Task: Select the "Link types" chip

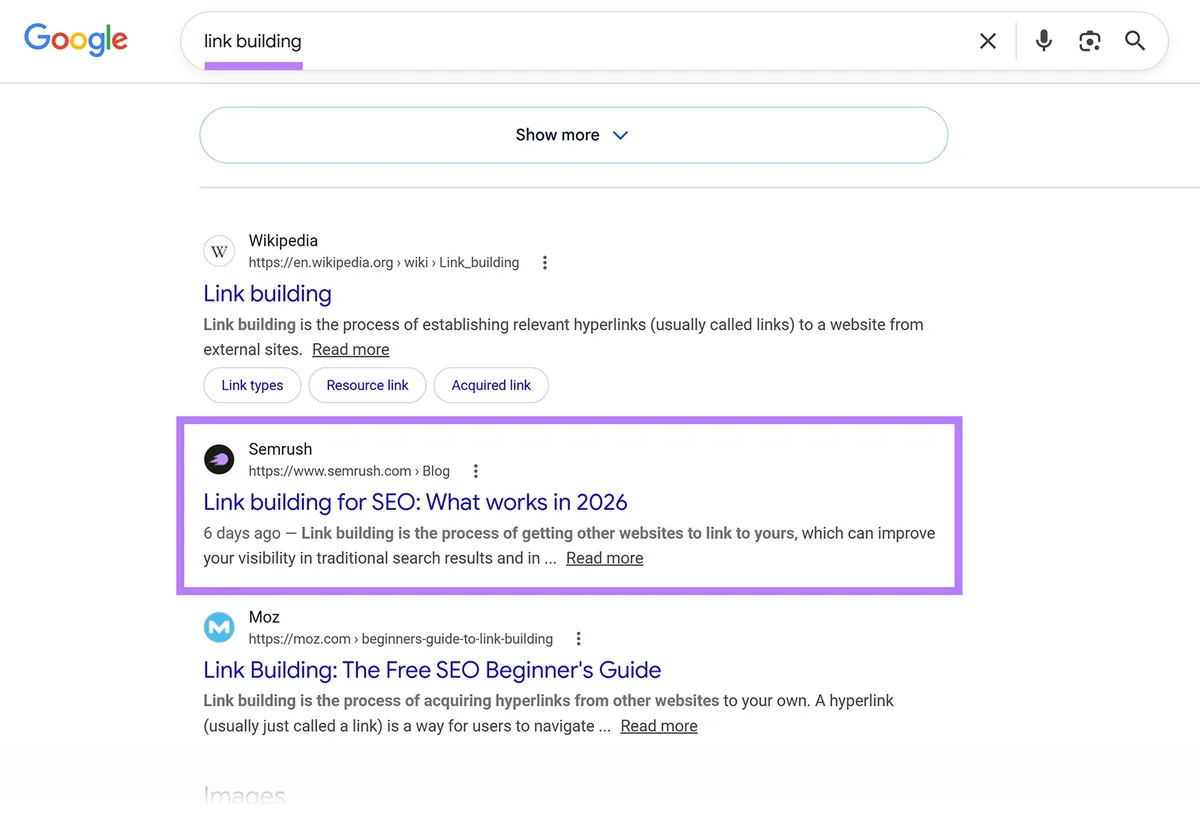Action: coord(252,385)
